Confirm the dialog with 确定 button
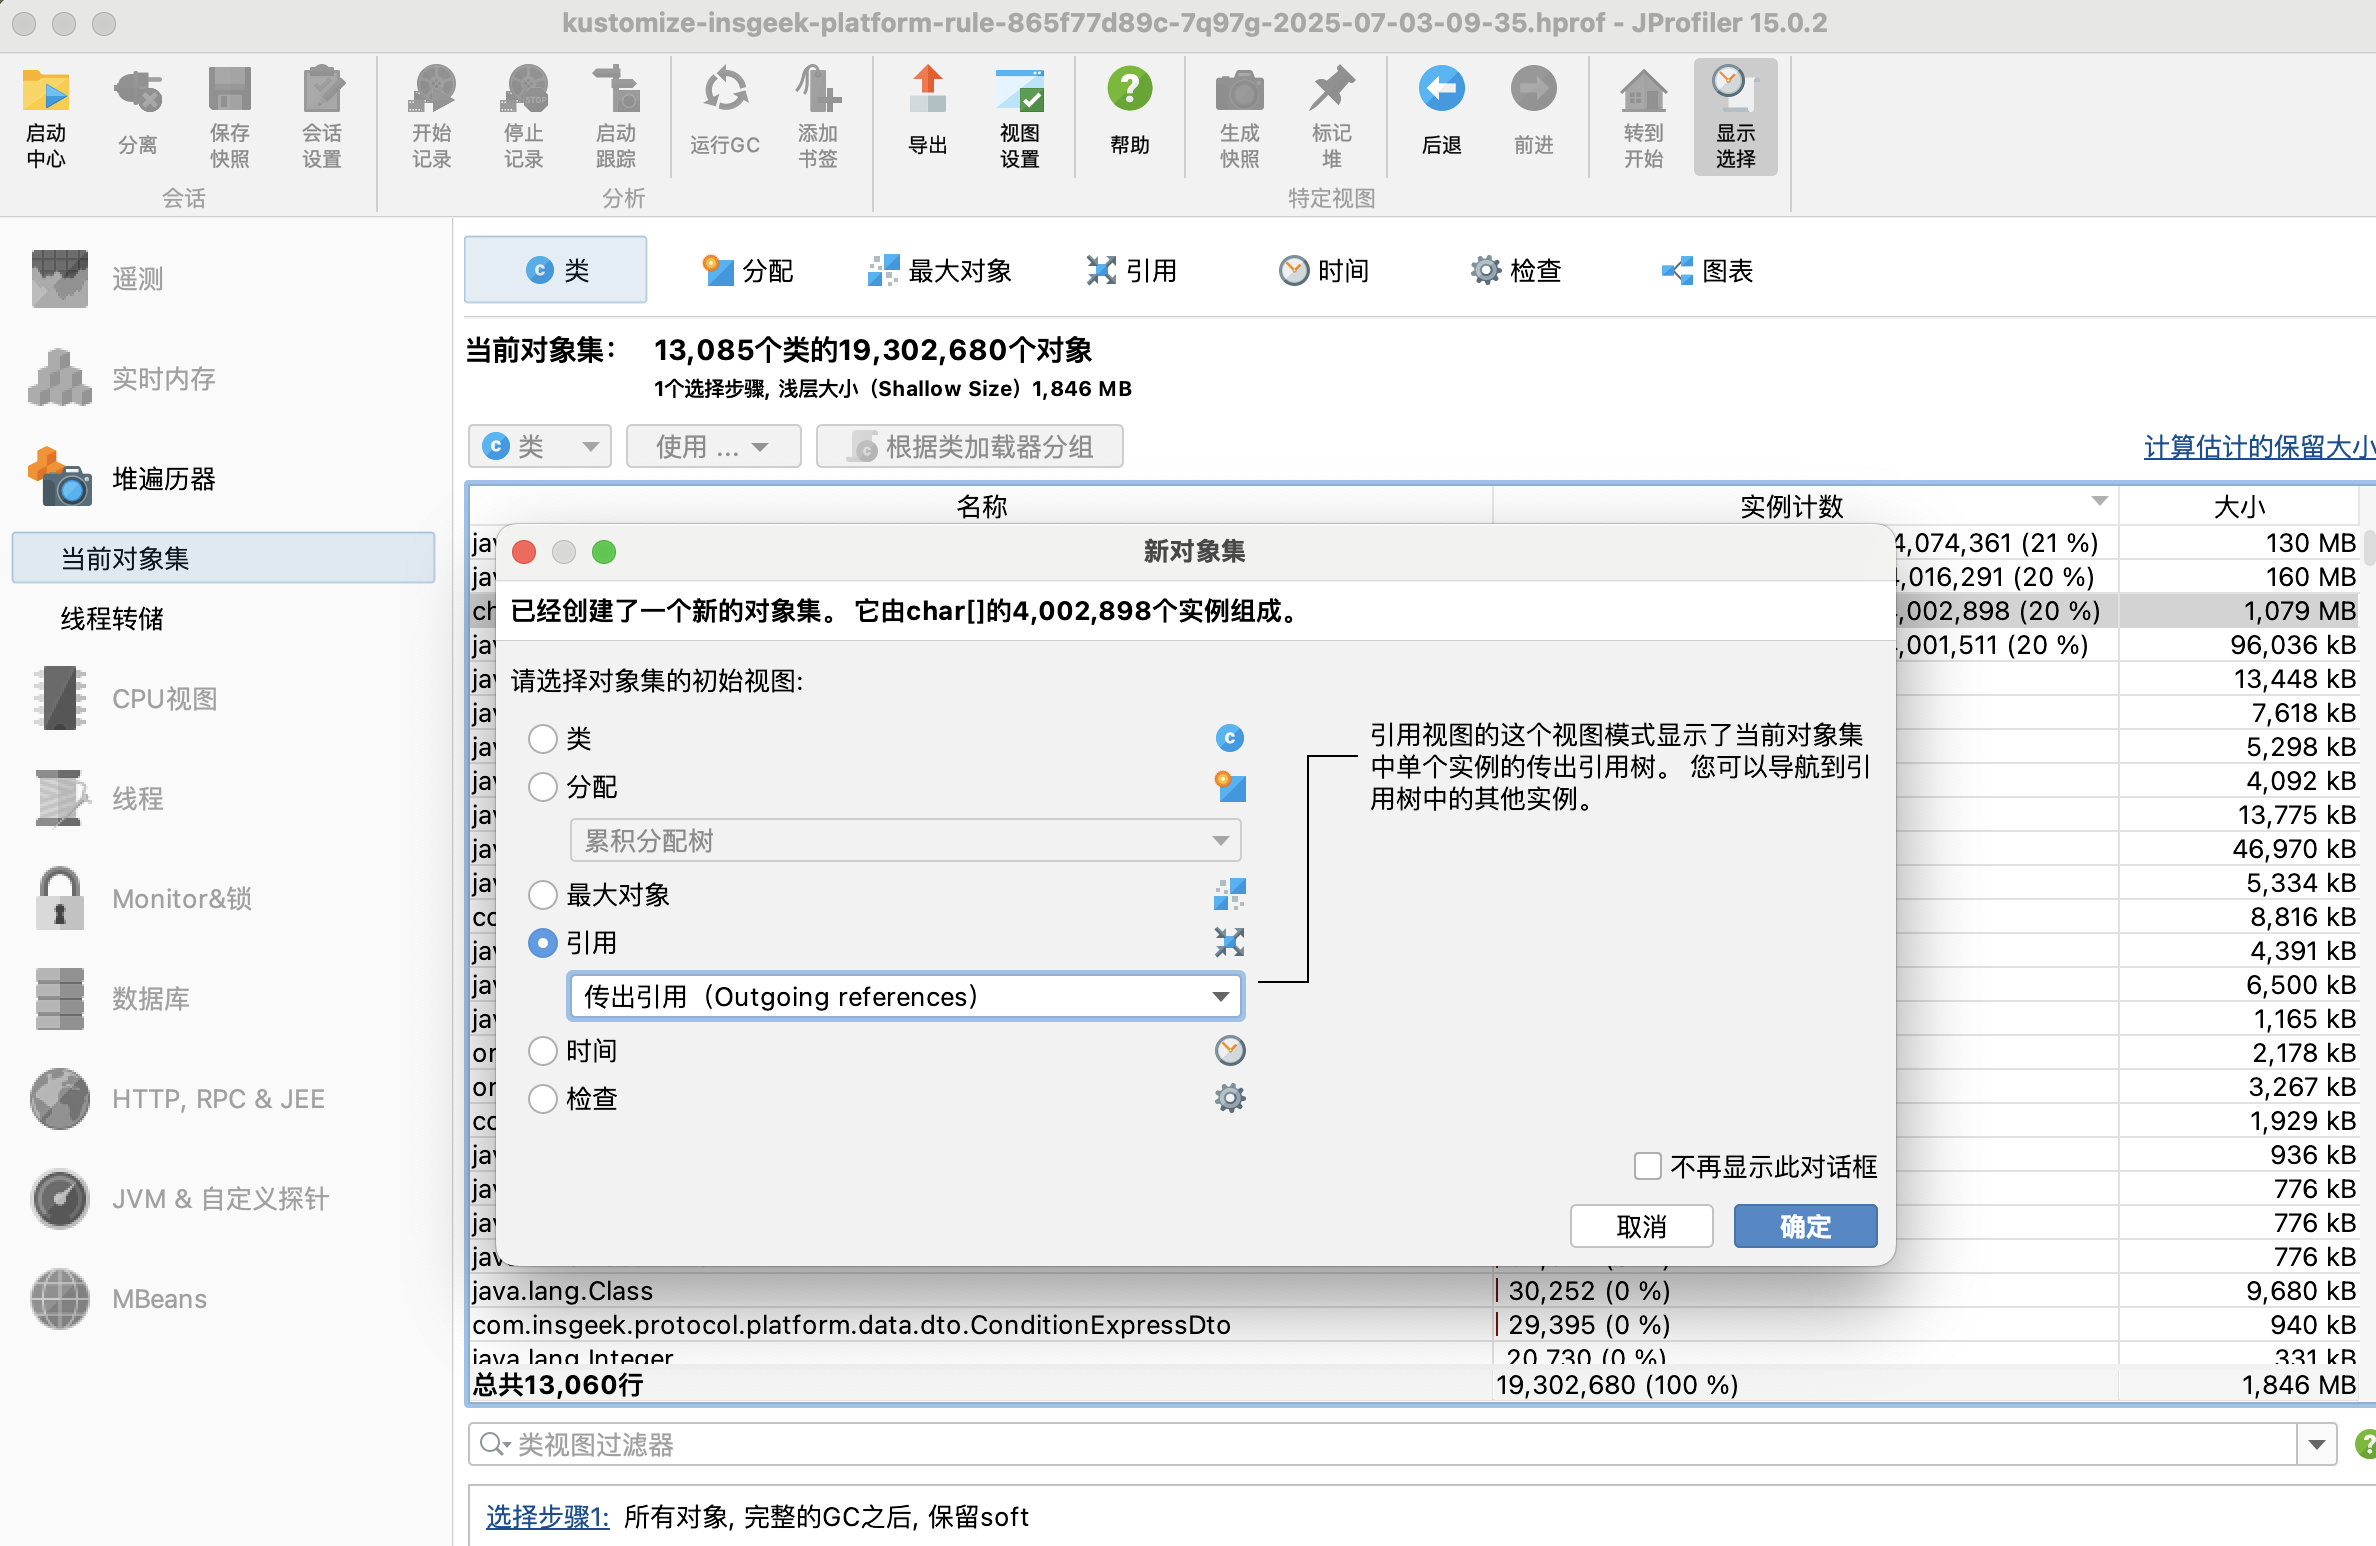This screenshot has width=2376, height=1546. coord(1805,1226)
